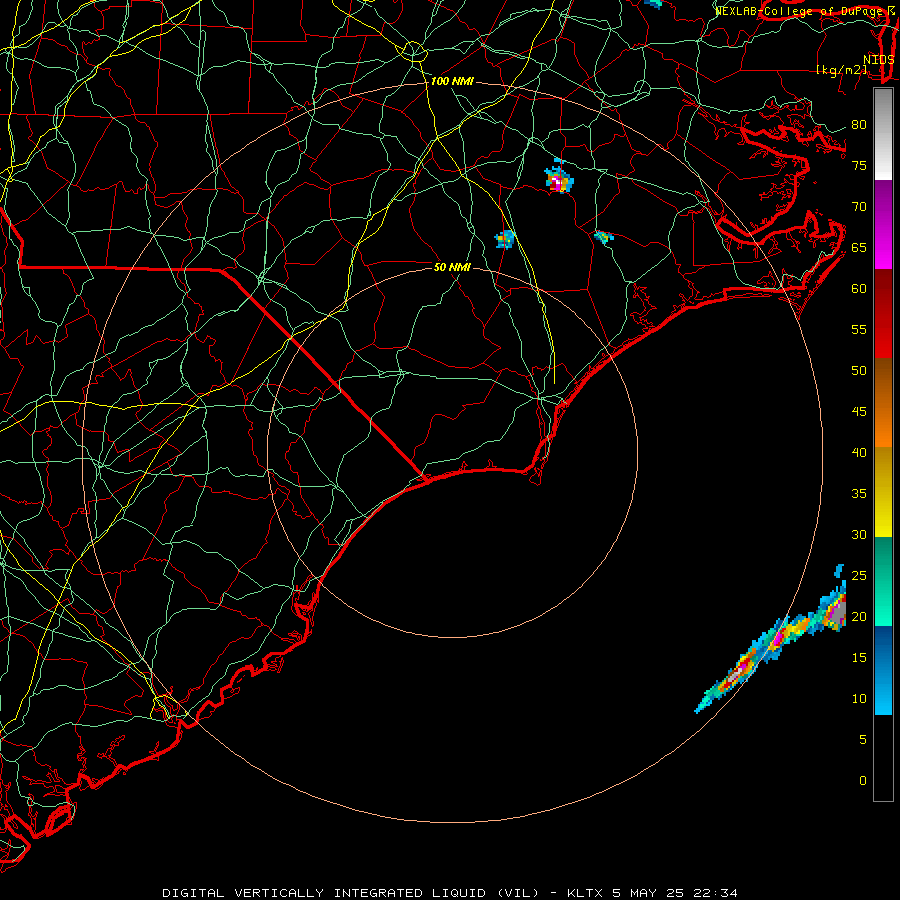Click the magenta-core storm cell inside 100 NMI ring

point(558,180)
